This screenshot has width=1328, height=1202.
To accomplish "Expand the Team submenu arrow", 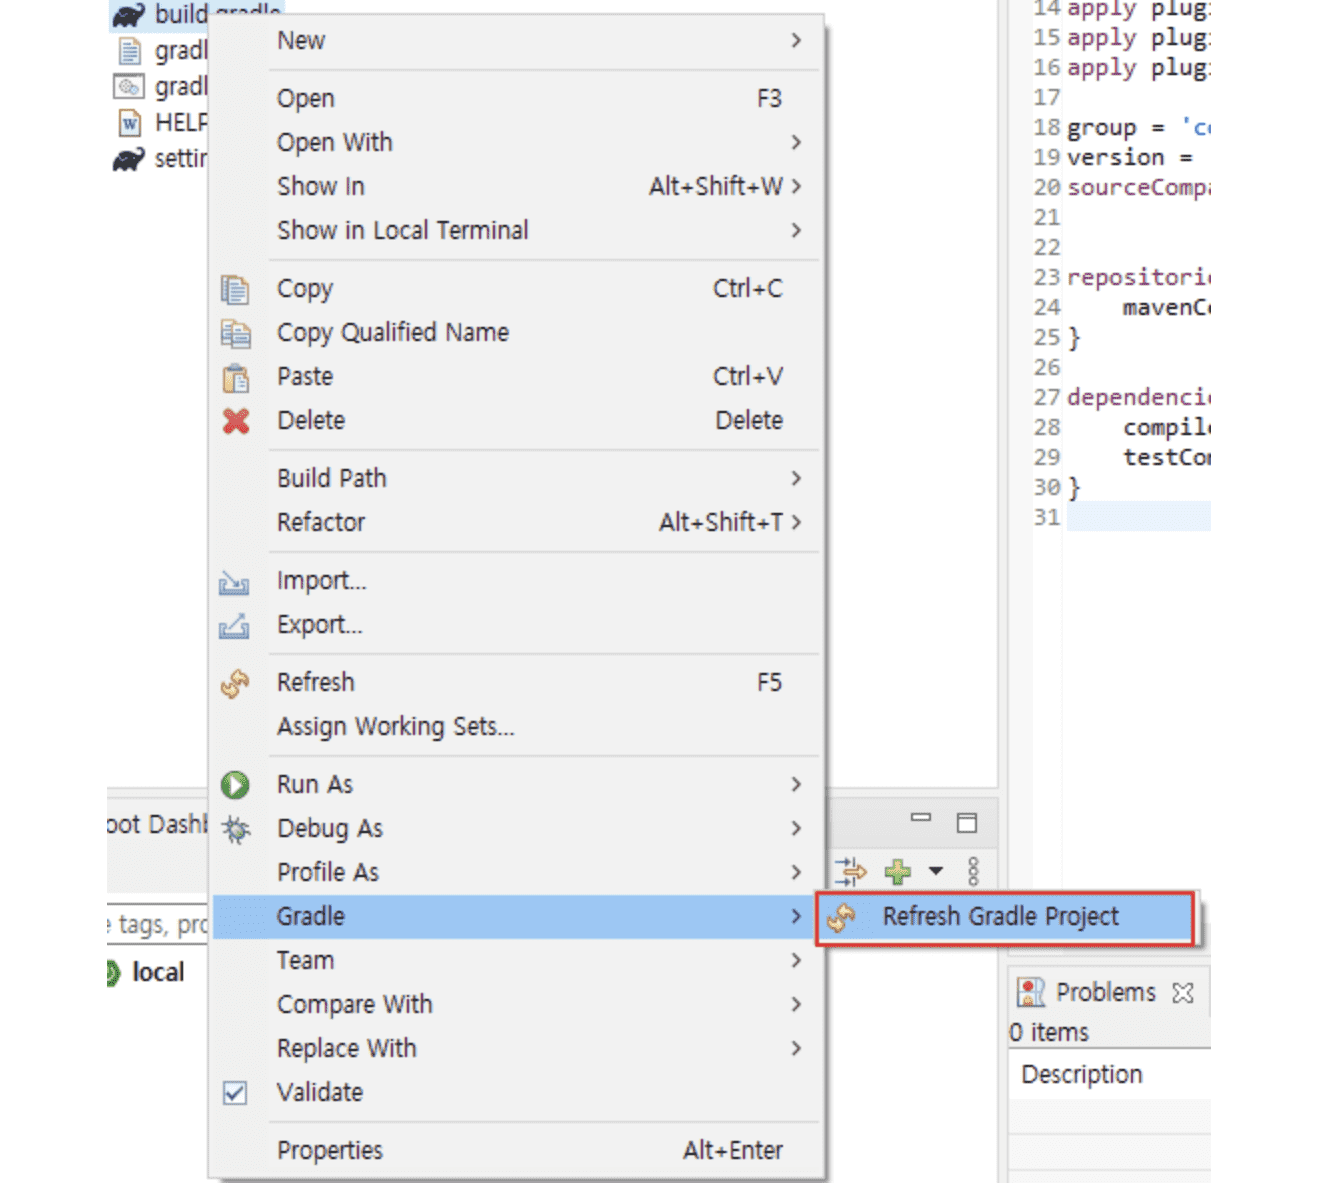I will (796, 961).
